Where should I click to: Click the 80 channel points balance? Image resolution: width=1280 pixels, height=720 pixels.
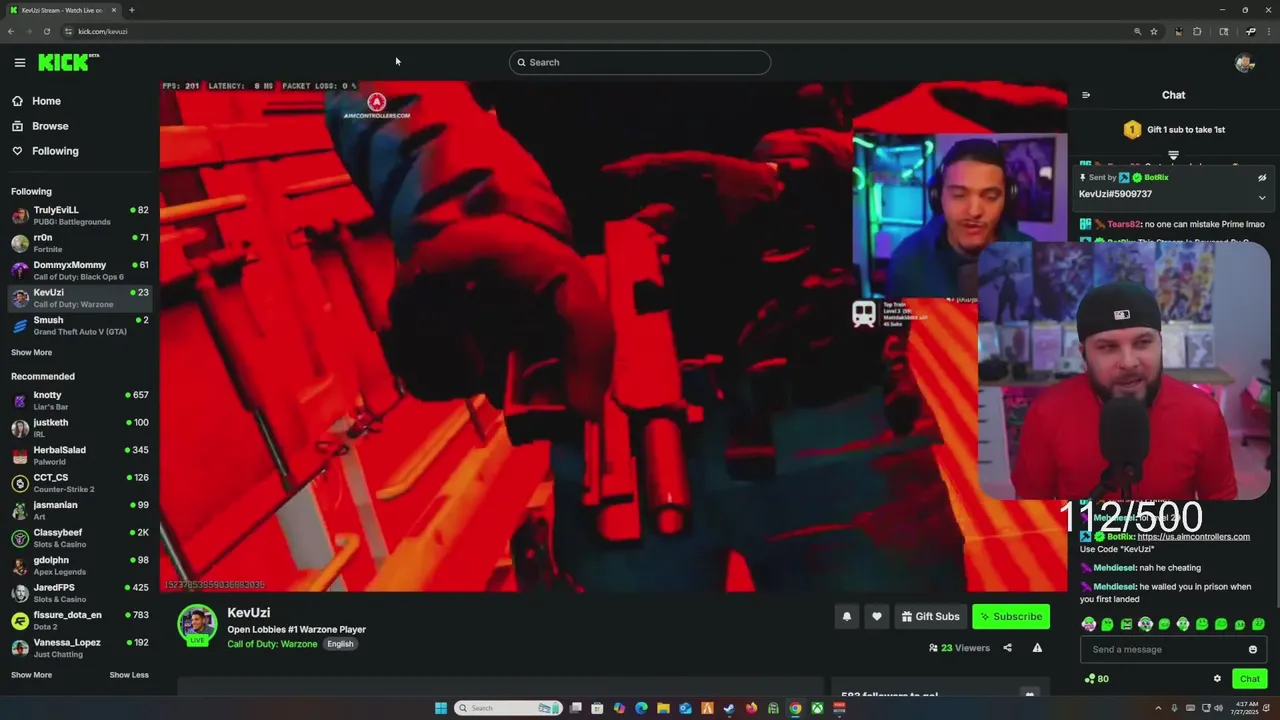[x=1097, y=679]
